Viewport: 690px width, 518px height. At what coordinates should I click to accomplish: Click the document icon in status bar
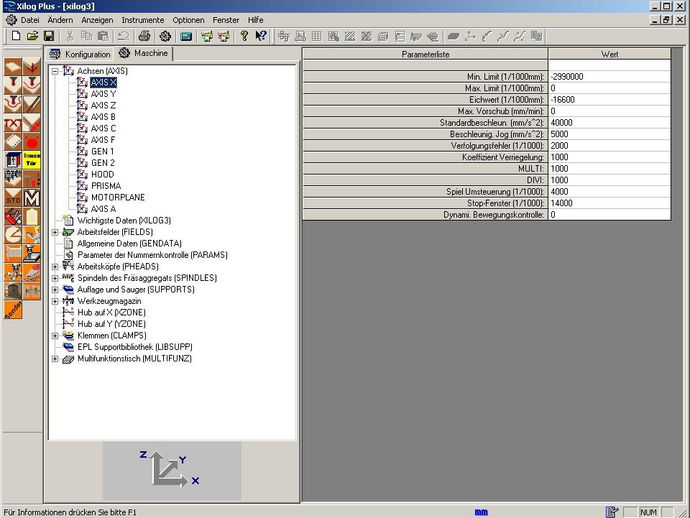tap(612, 512)
